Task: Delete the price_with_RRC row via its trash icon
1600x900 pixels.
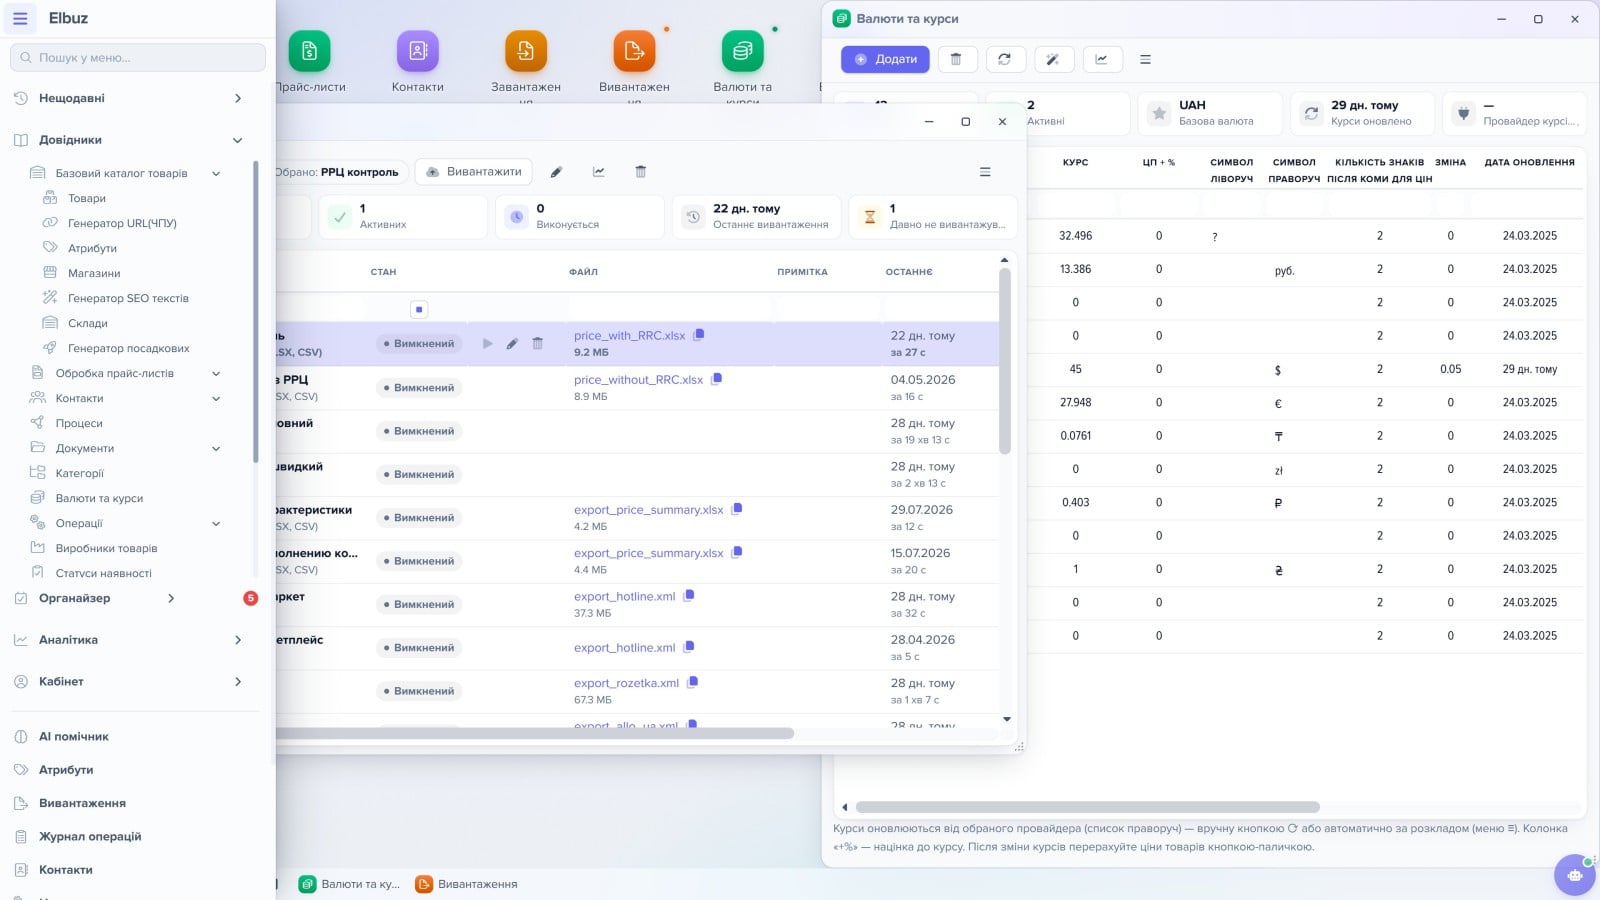Action: click(538, 343)
